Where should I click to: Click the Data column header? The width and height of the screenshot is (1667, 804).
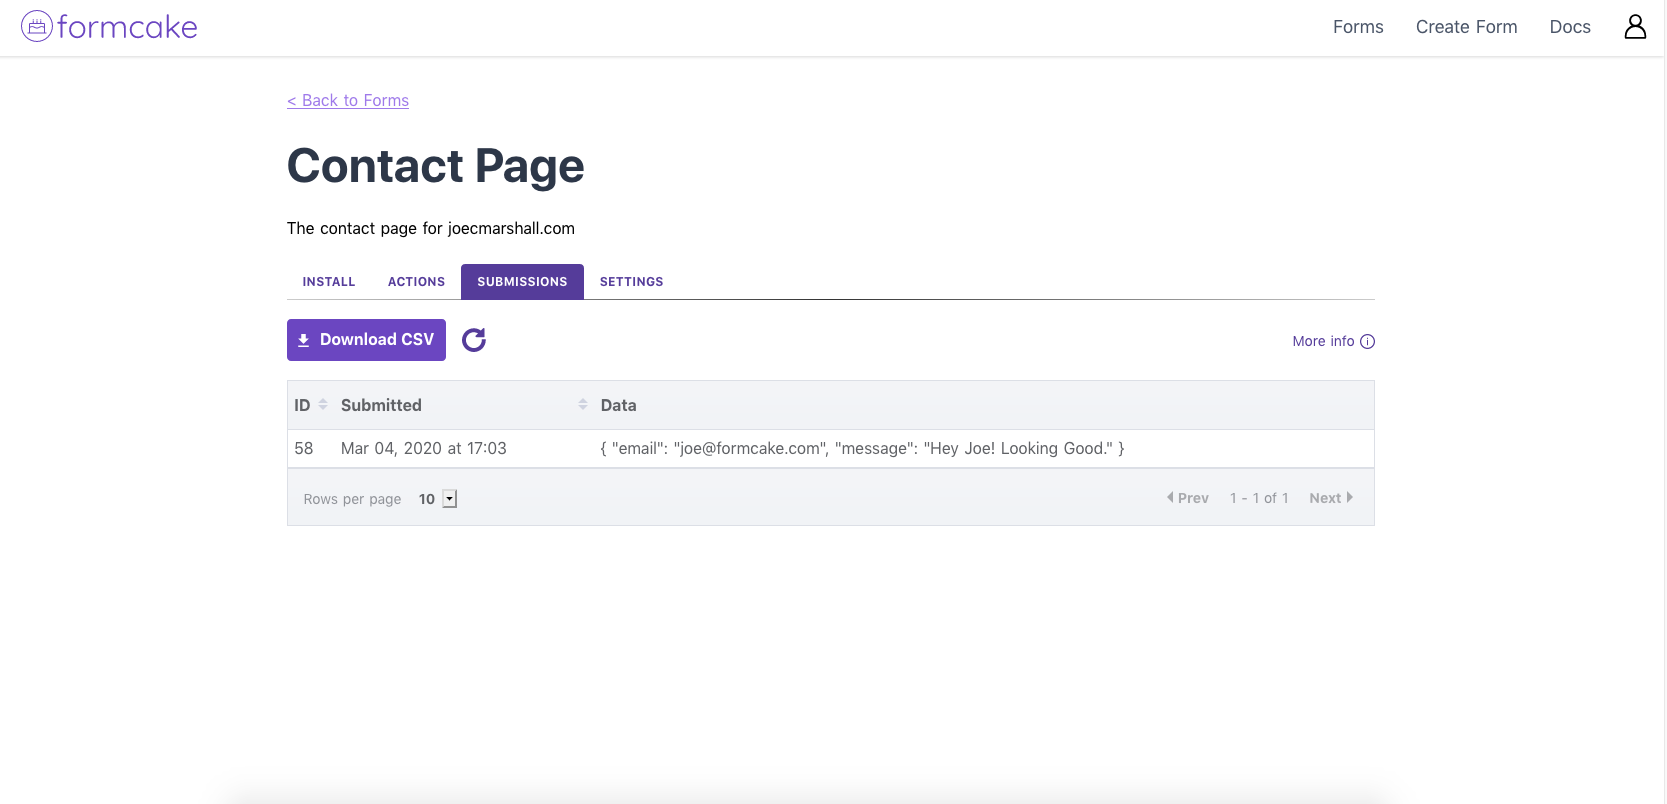618,405
